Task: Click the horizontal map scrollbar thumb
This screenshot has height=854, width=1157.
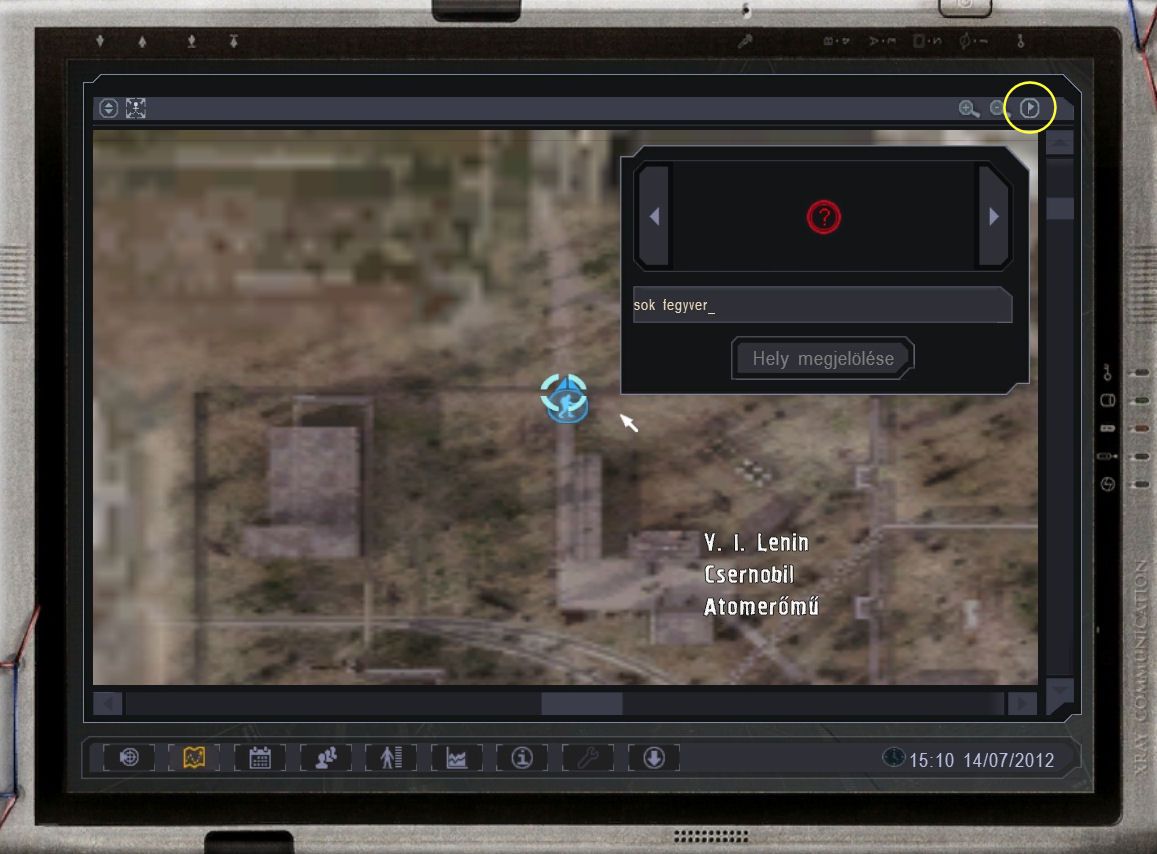Action: coord(581,703)
